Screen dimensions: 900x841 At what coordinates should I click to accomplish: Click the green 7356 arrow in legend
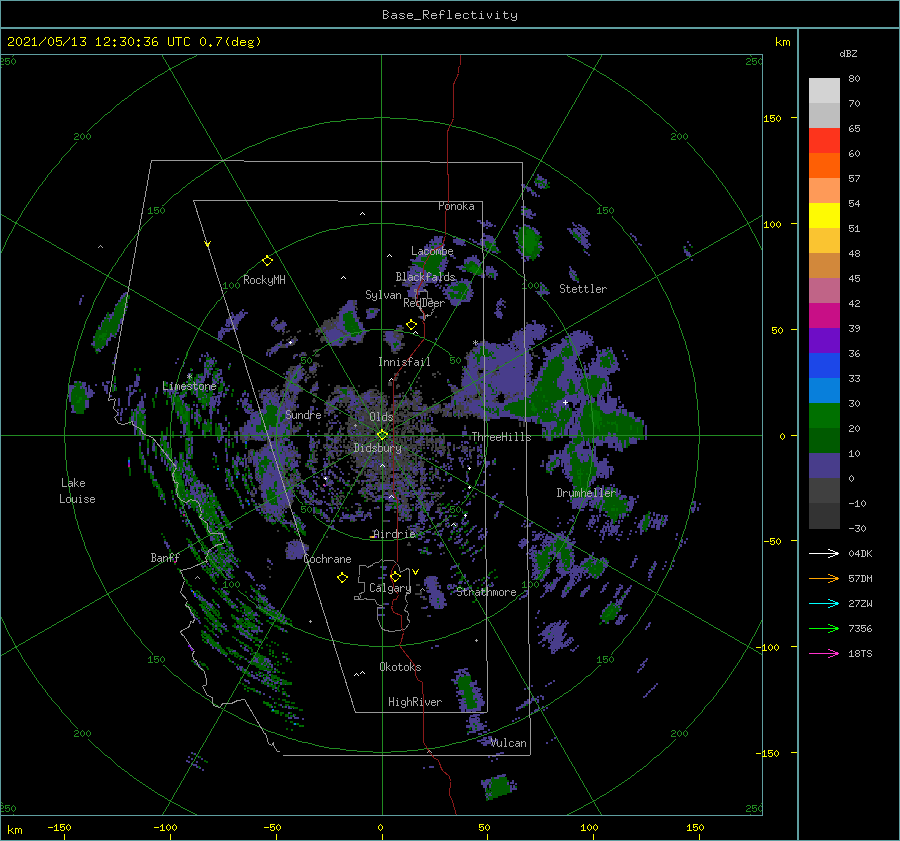(x=824, y=629)
